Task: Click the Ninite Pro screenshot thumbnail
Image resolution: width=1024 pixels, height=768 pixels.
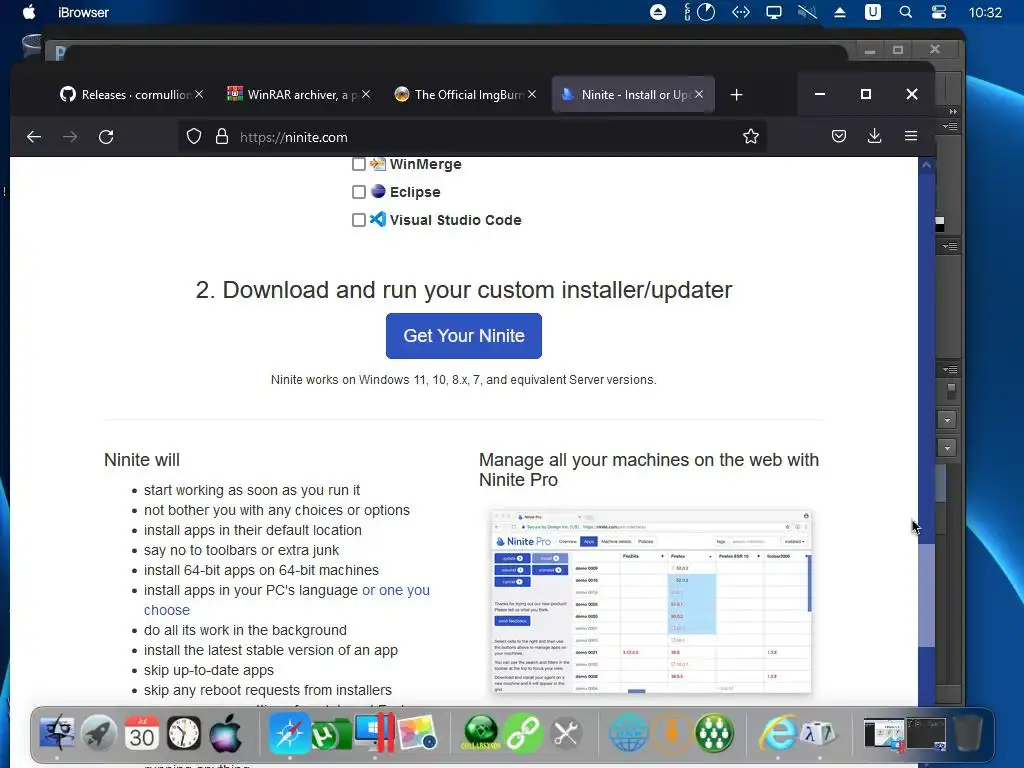Action: coord(651,601)
